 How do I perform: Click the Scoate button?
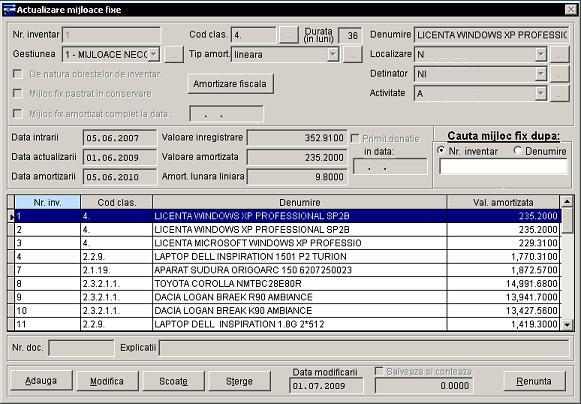(173, 381)
